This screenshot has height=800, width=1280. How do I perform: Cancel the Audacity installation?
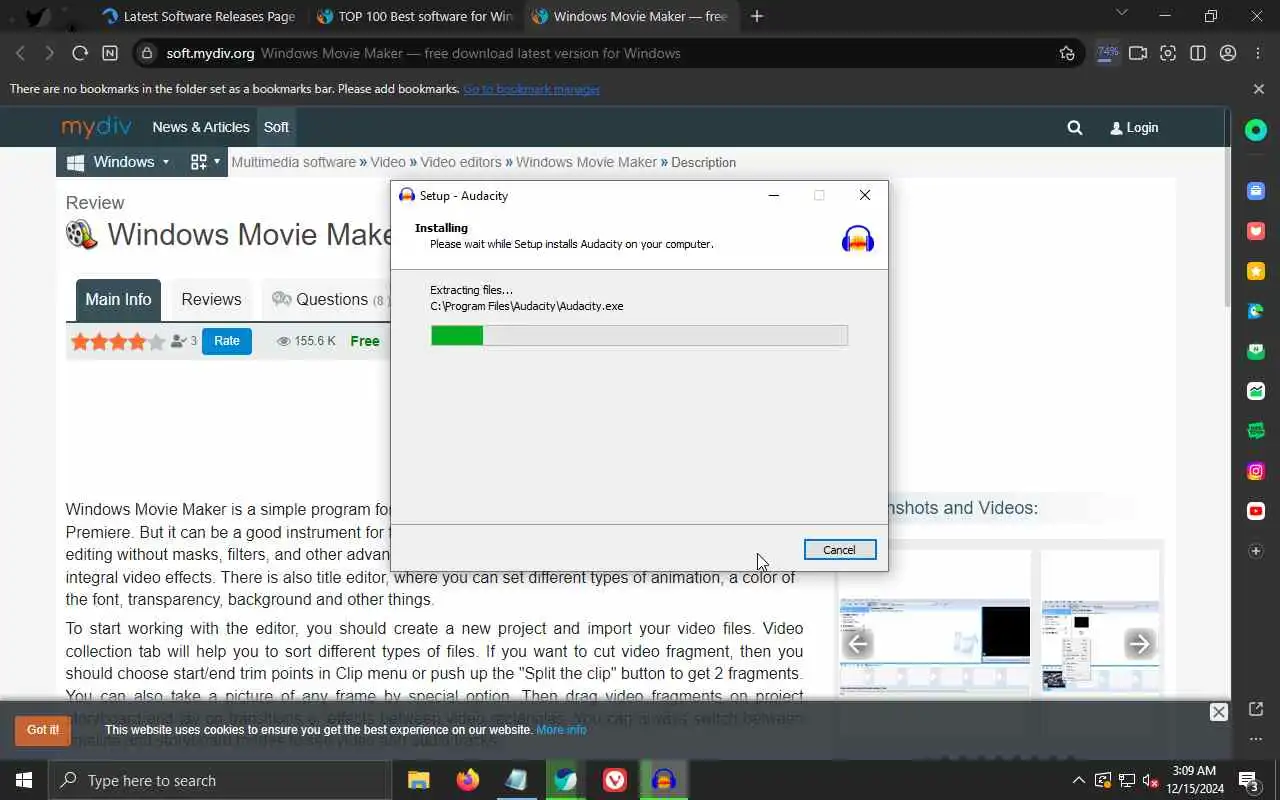[839, 550]
